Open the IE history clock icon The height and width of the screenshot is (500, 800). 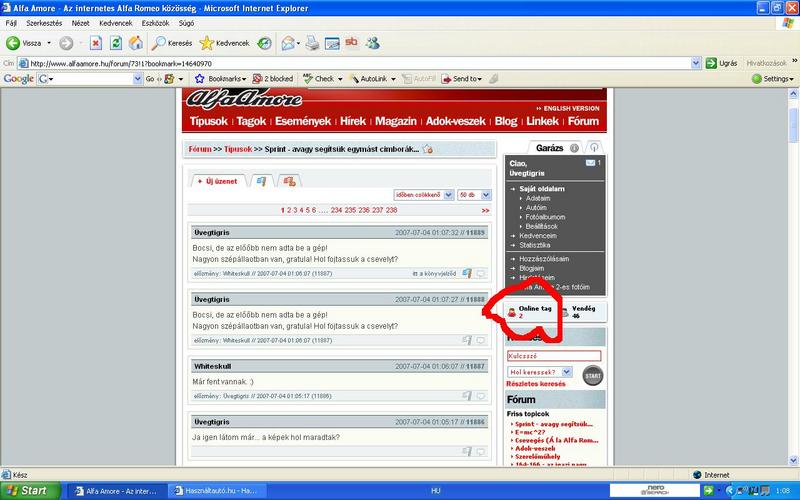pos(264,43)
